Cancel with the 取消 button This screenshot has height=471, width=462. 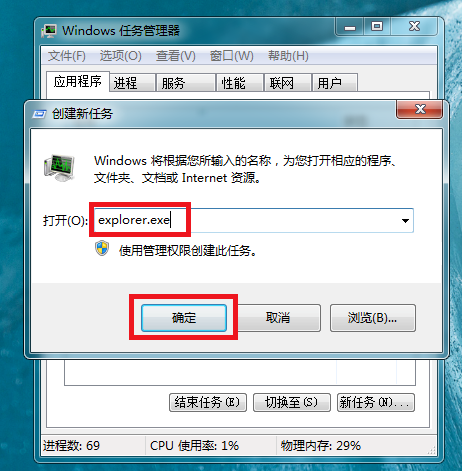[278, 318]
